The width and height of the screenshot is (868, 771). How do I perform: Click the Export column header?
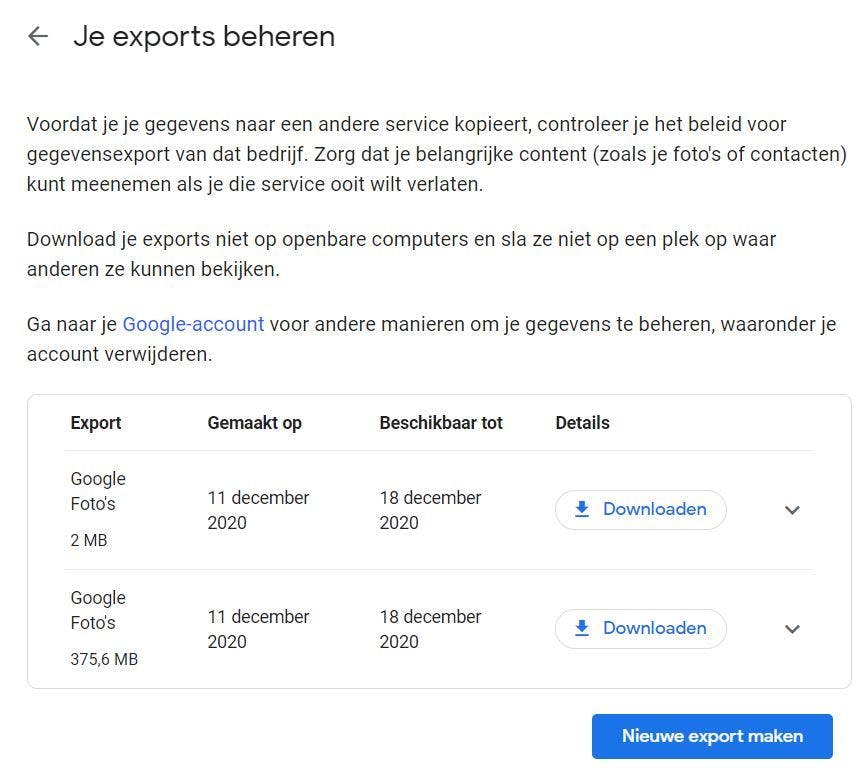(96, 423)
